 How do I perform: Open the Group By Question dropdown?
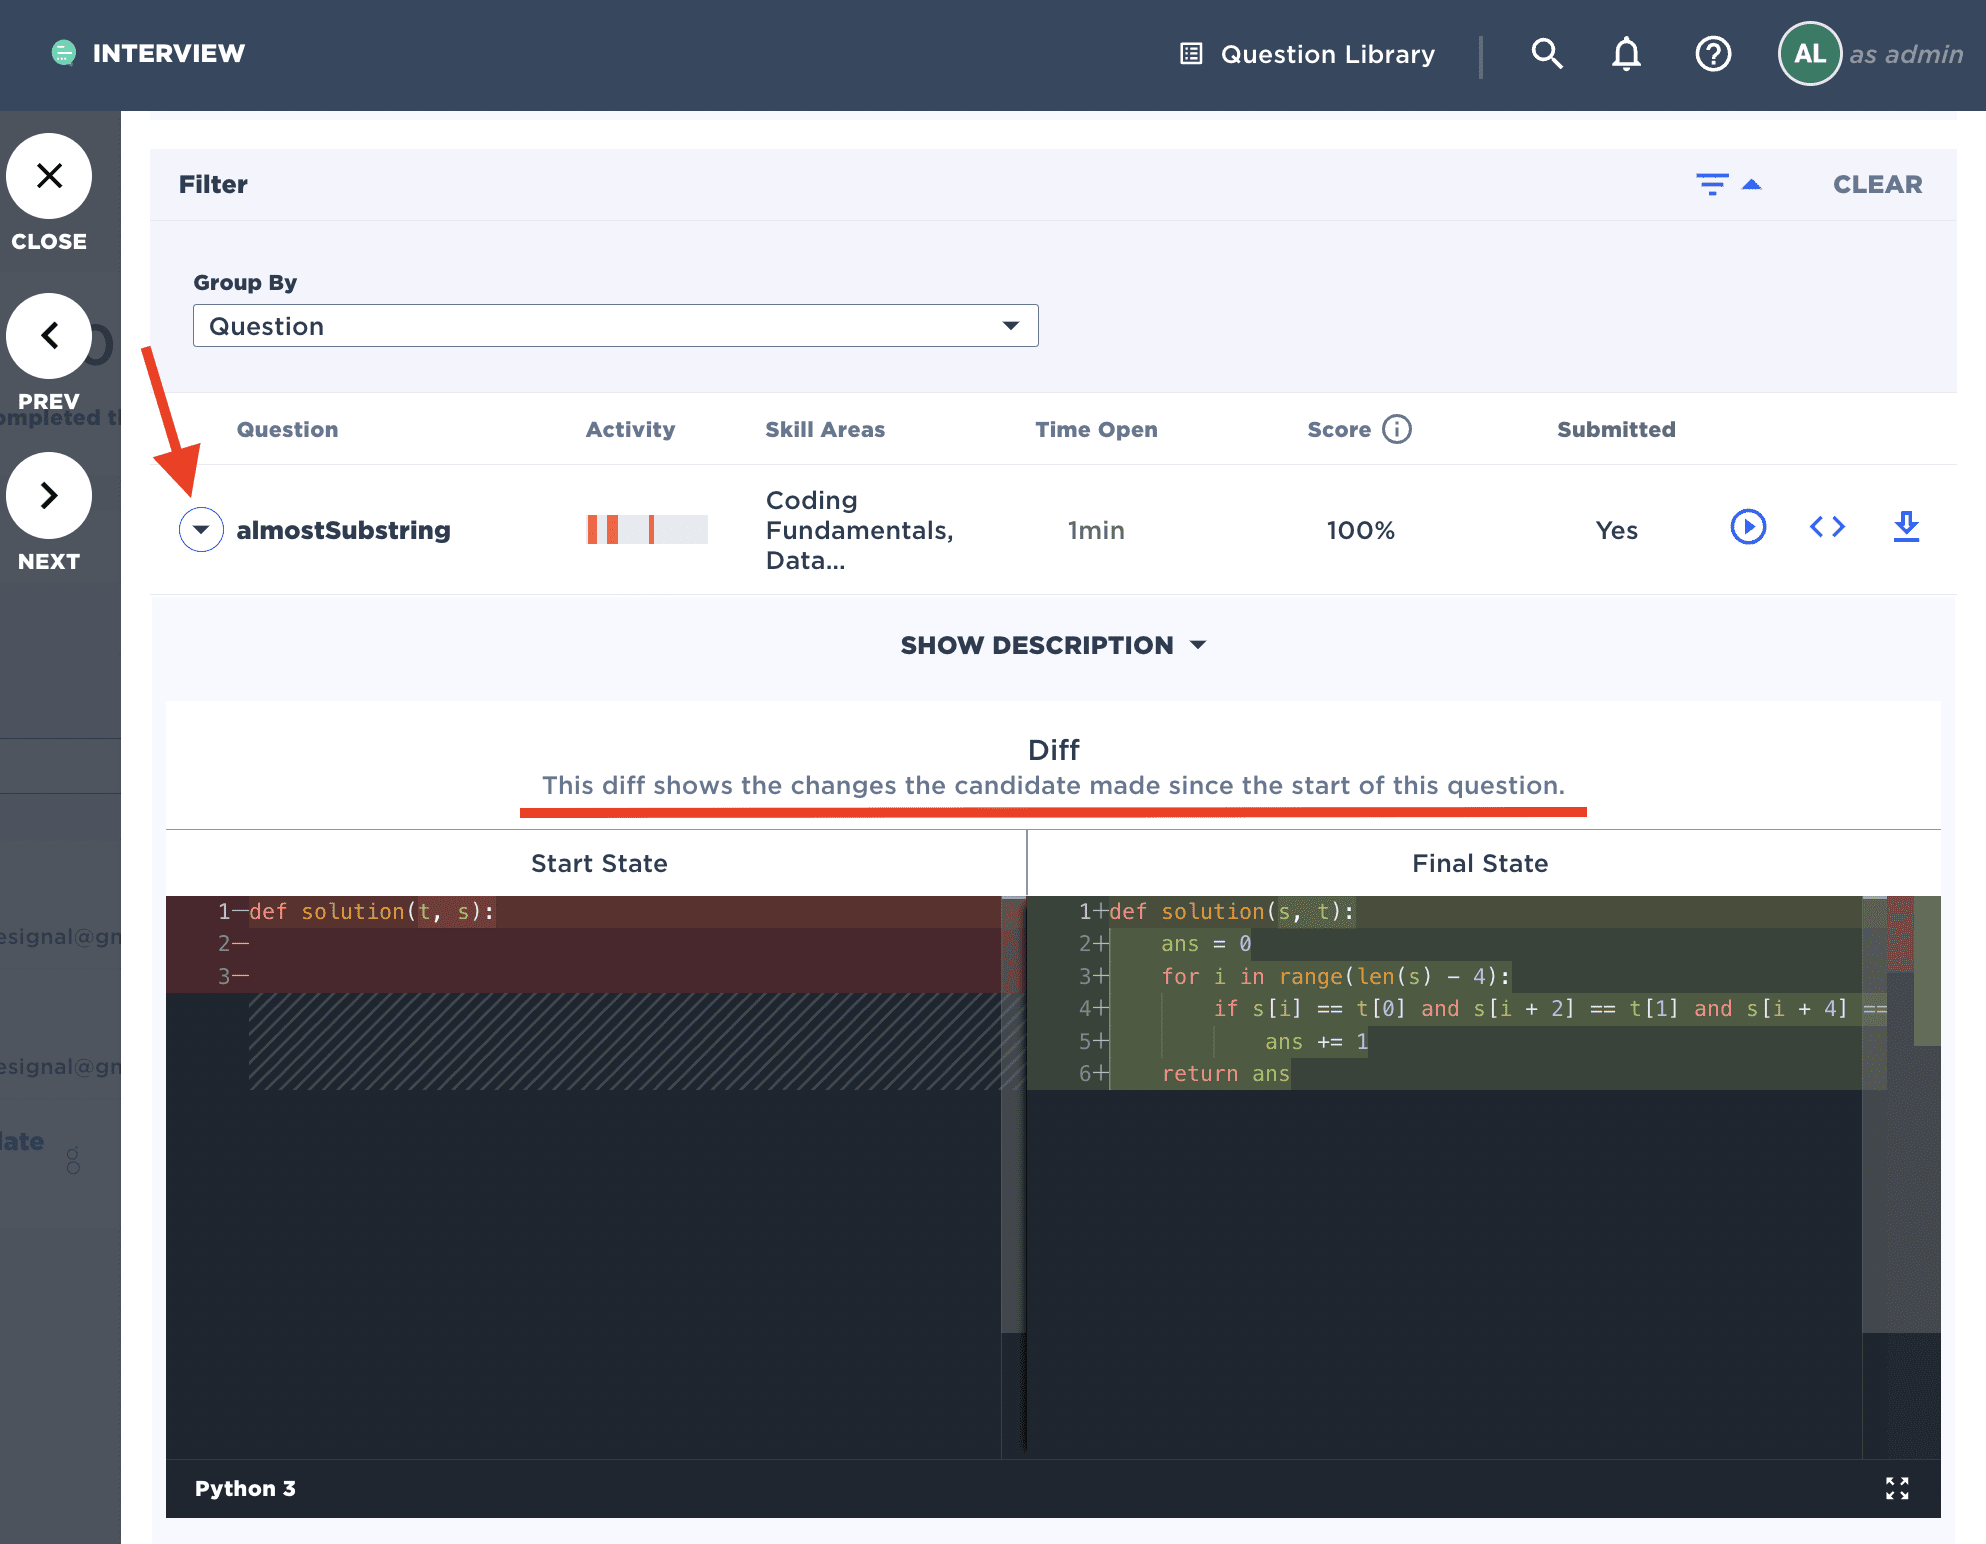coord(615,326)
